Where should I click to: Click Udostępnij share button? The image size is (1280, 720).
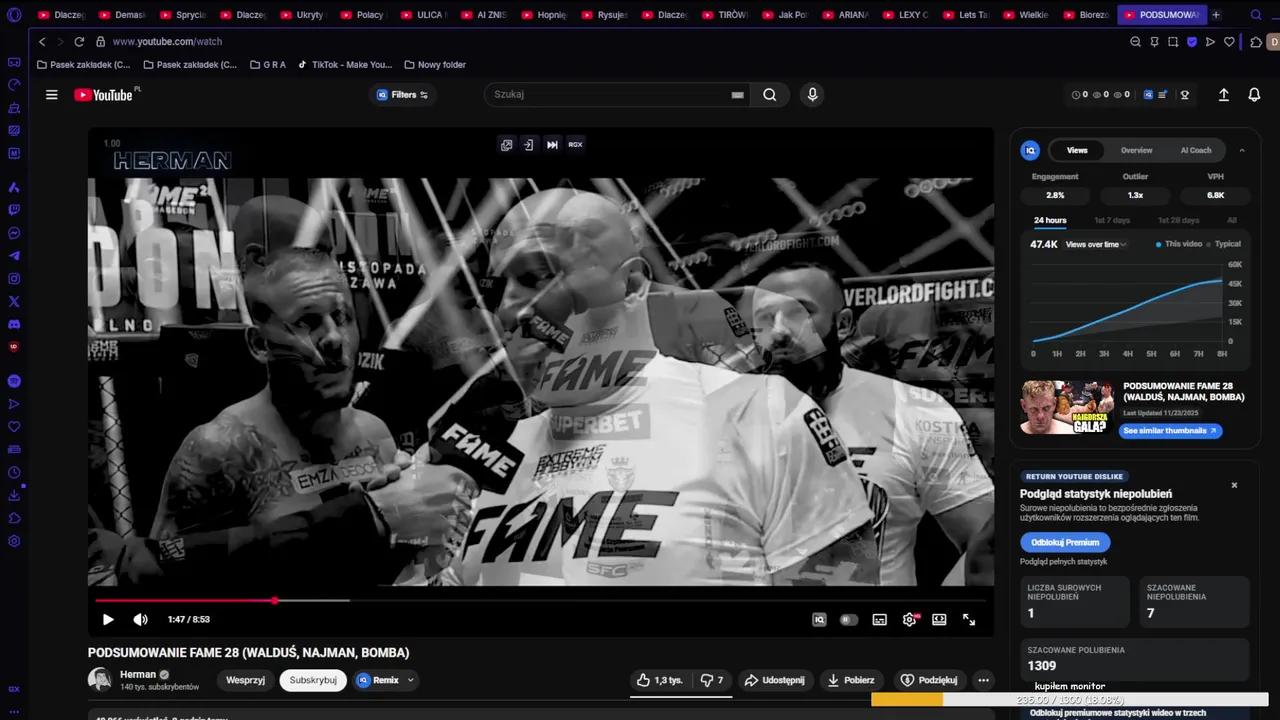(x=775, y=680)
